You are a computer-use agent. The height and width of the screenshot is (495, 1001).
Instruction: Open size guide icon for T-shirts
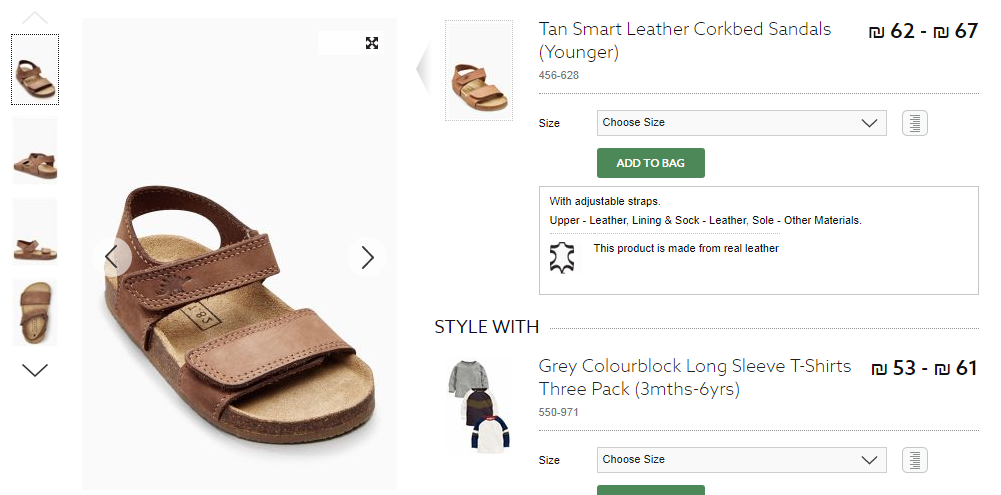point(915,460)
